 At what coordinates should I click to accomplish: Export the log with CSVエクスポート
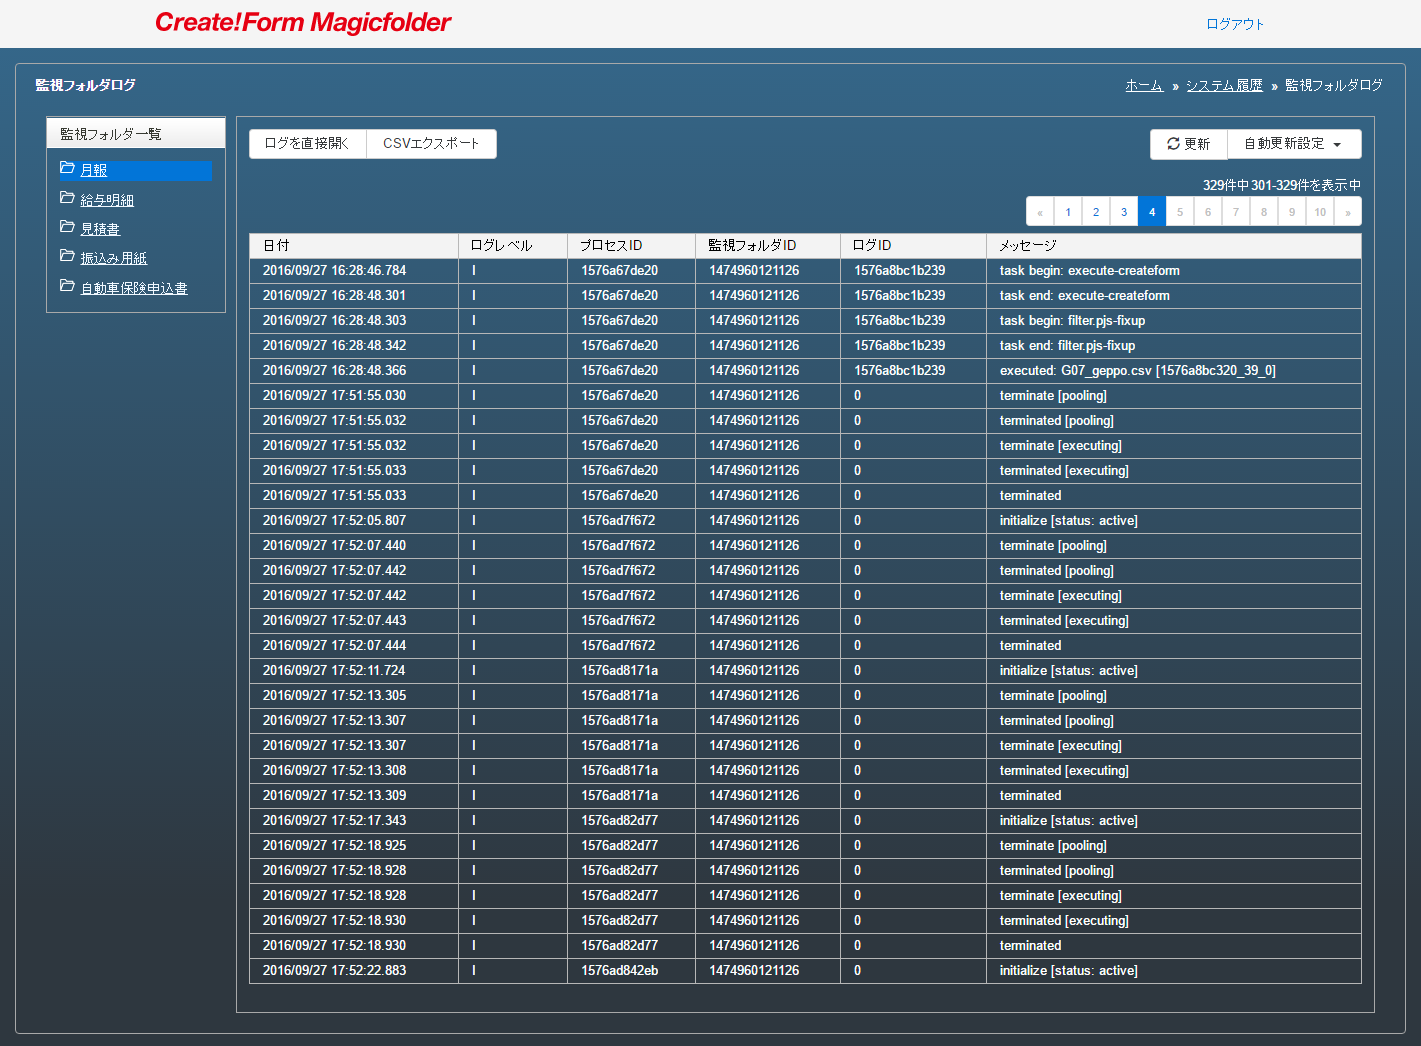pos(432,144)
